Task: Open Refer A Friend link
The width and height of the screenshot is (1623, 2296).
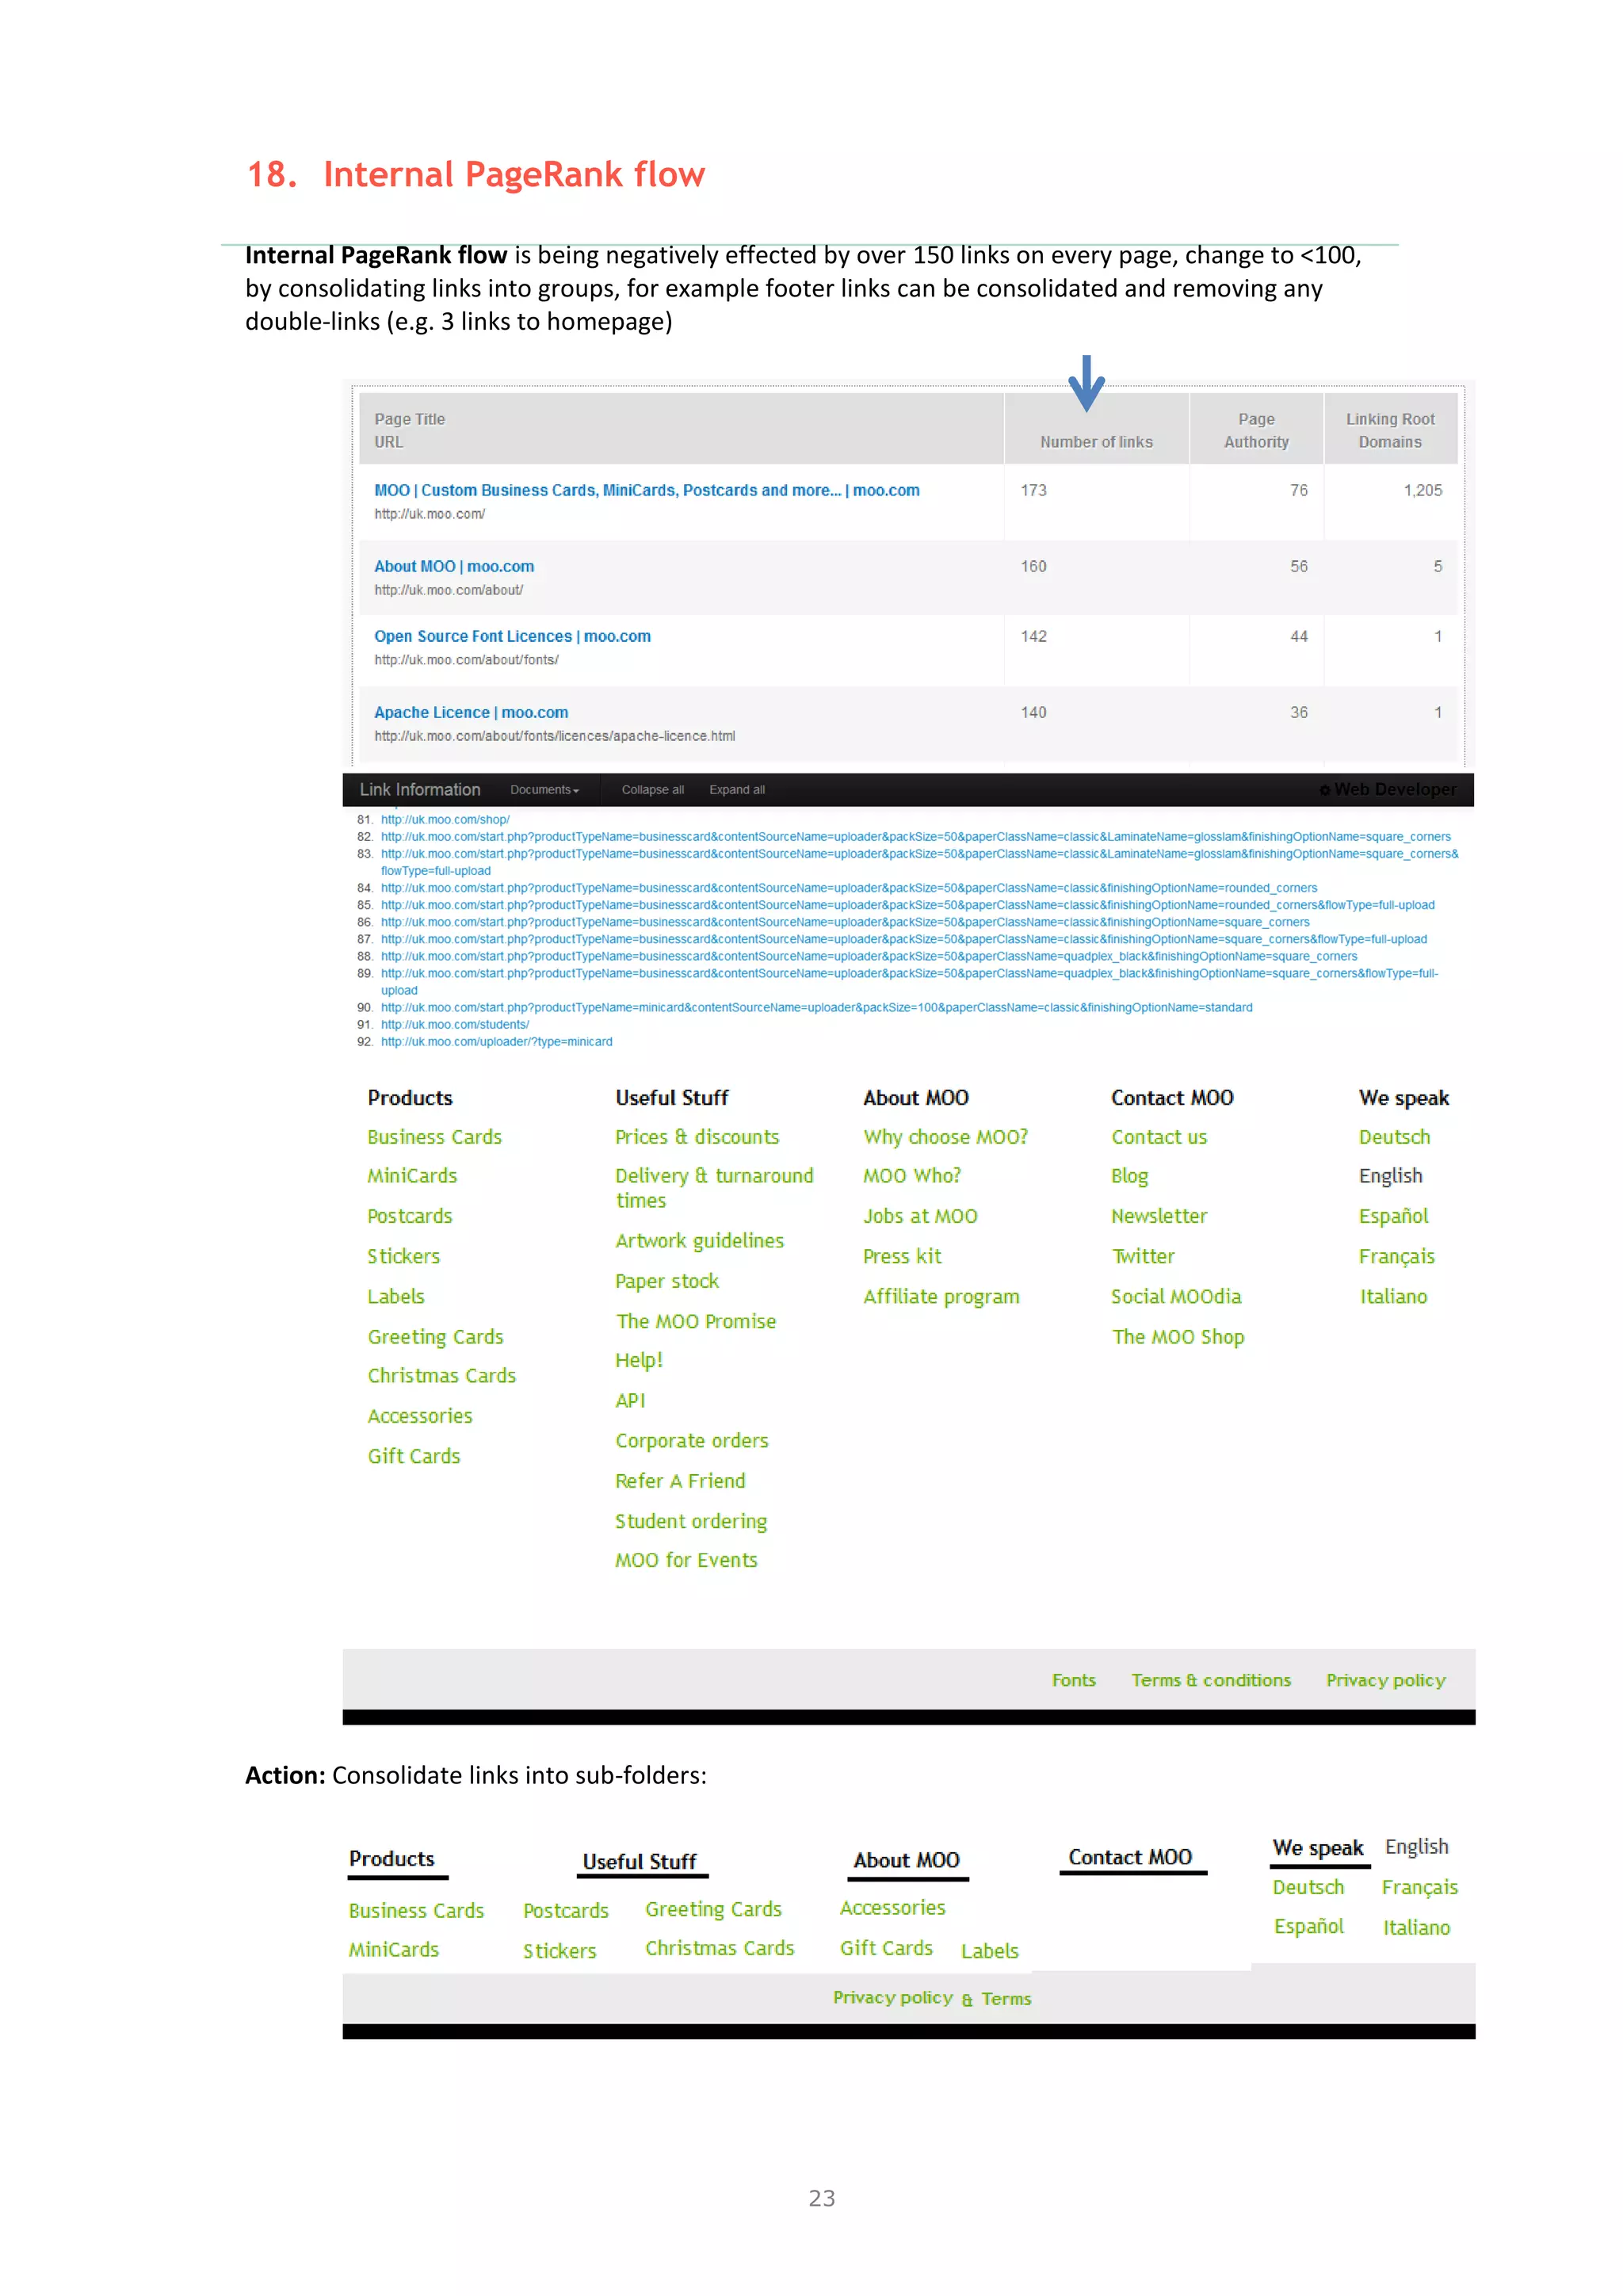Action: 680,1481
